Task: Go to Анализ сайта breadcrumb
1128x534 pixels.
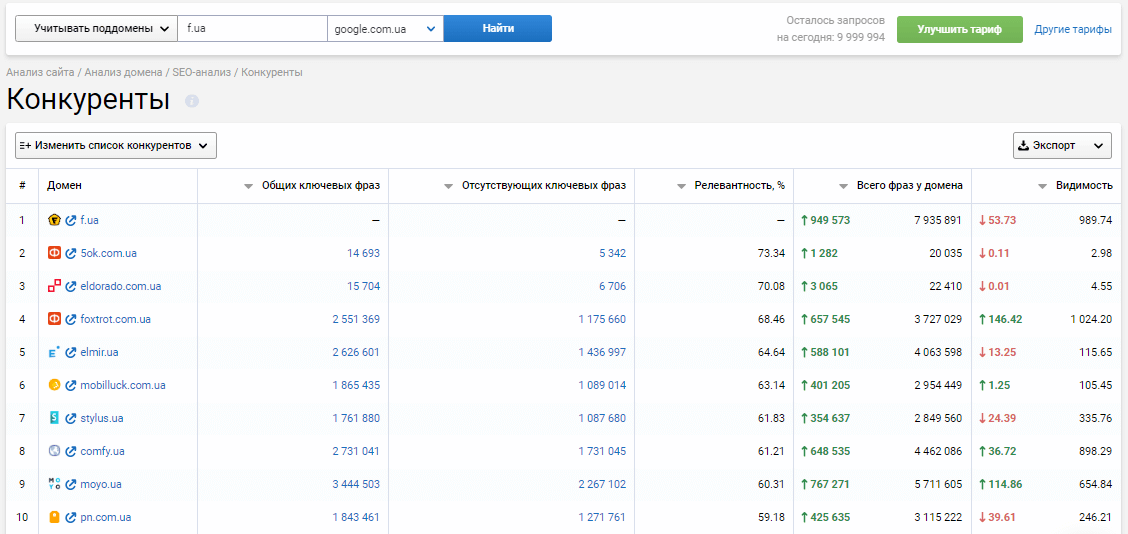Action: point(40,72)
